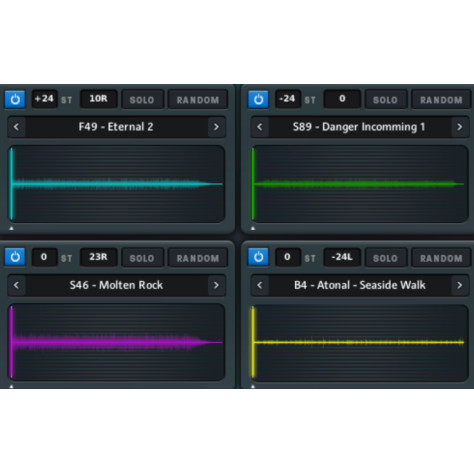The image size is (474, 474).
Task: Solo the S89 - Danger Incomming 1 layer
Action: (386, 100)
